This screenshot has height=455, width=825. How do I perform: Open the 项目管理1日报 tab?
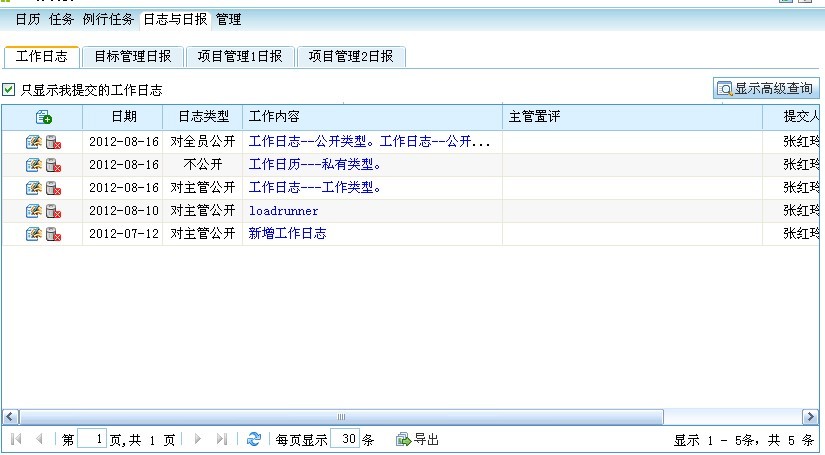pos(240,57)
